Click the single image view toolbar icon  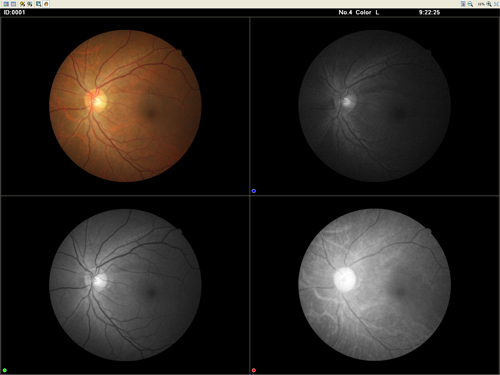click(13, 4)
